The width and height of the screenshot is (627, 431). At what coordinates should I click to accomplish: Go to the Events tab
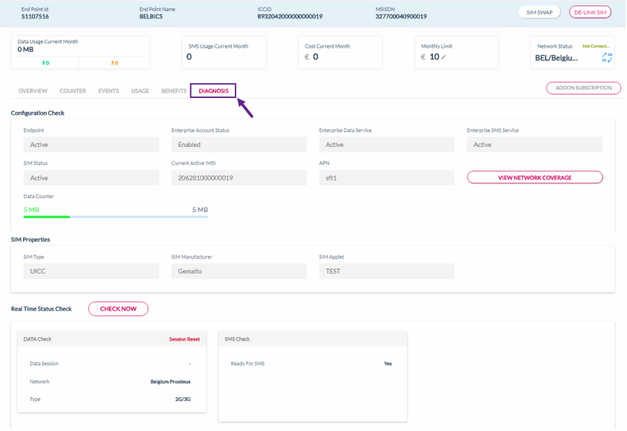point(108,91)
